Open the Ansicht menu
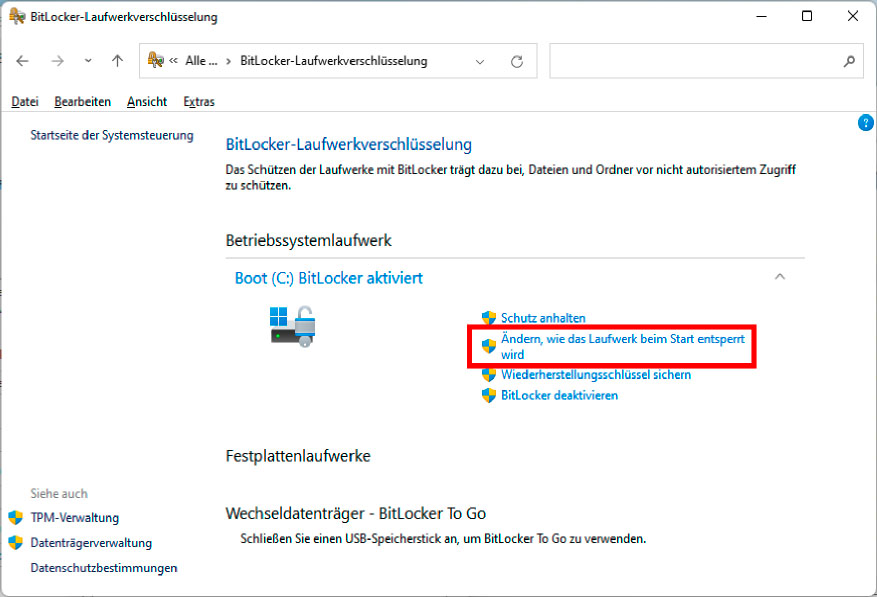877x597 pixels. tap(147, 101)
